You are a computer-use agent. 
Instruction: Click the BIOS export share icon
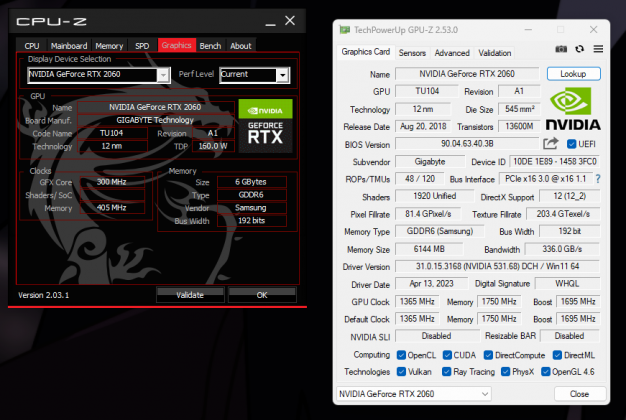[551, 144]
